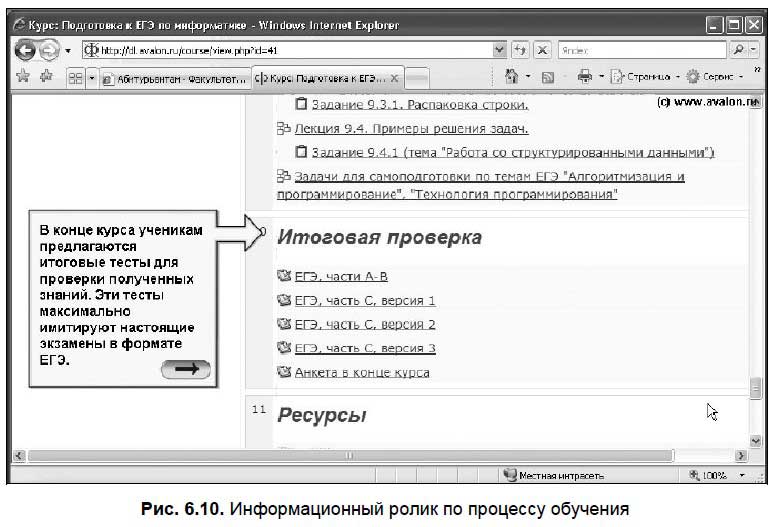
Task: Click the 100% zoom level button
Action: pos(708,476)
